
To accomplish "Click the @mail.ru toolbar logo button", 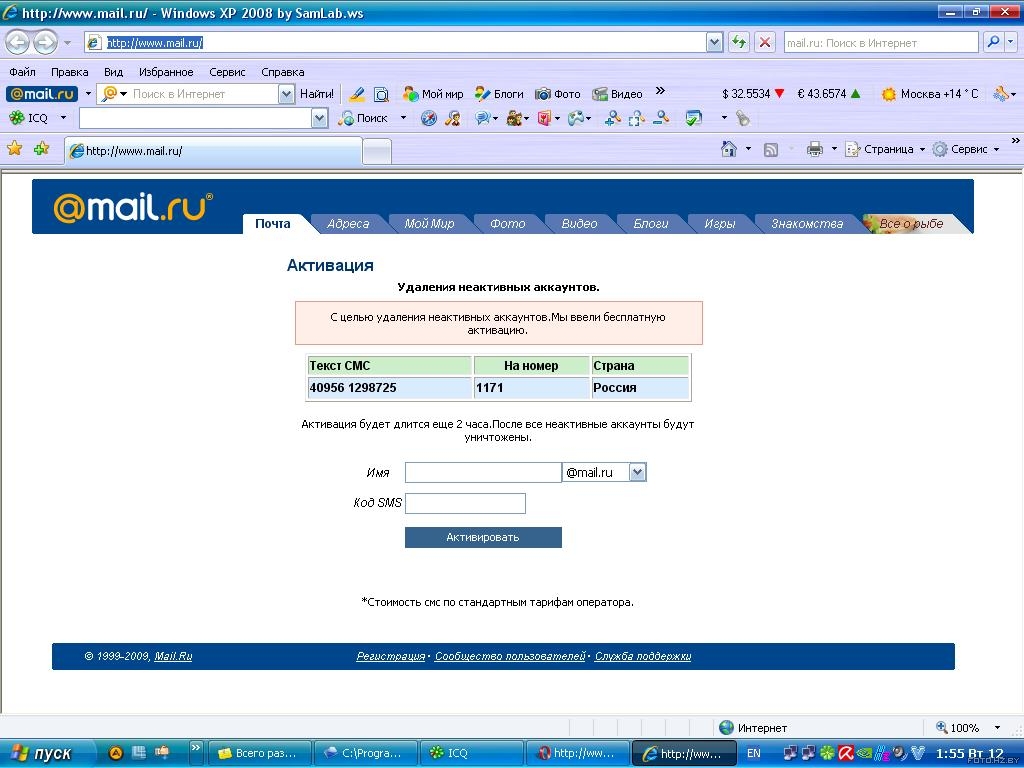I will (x=42, y=94).
